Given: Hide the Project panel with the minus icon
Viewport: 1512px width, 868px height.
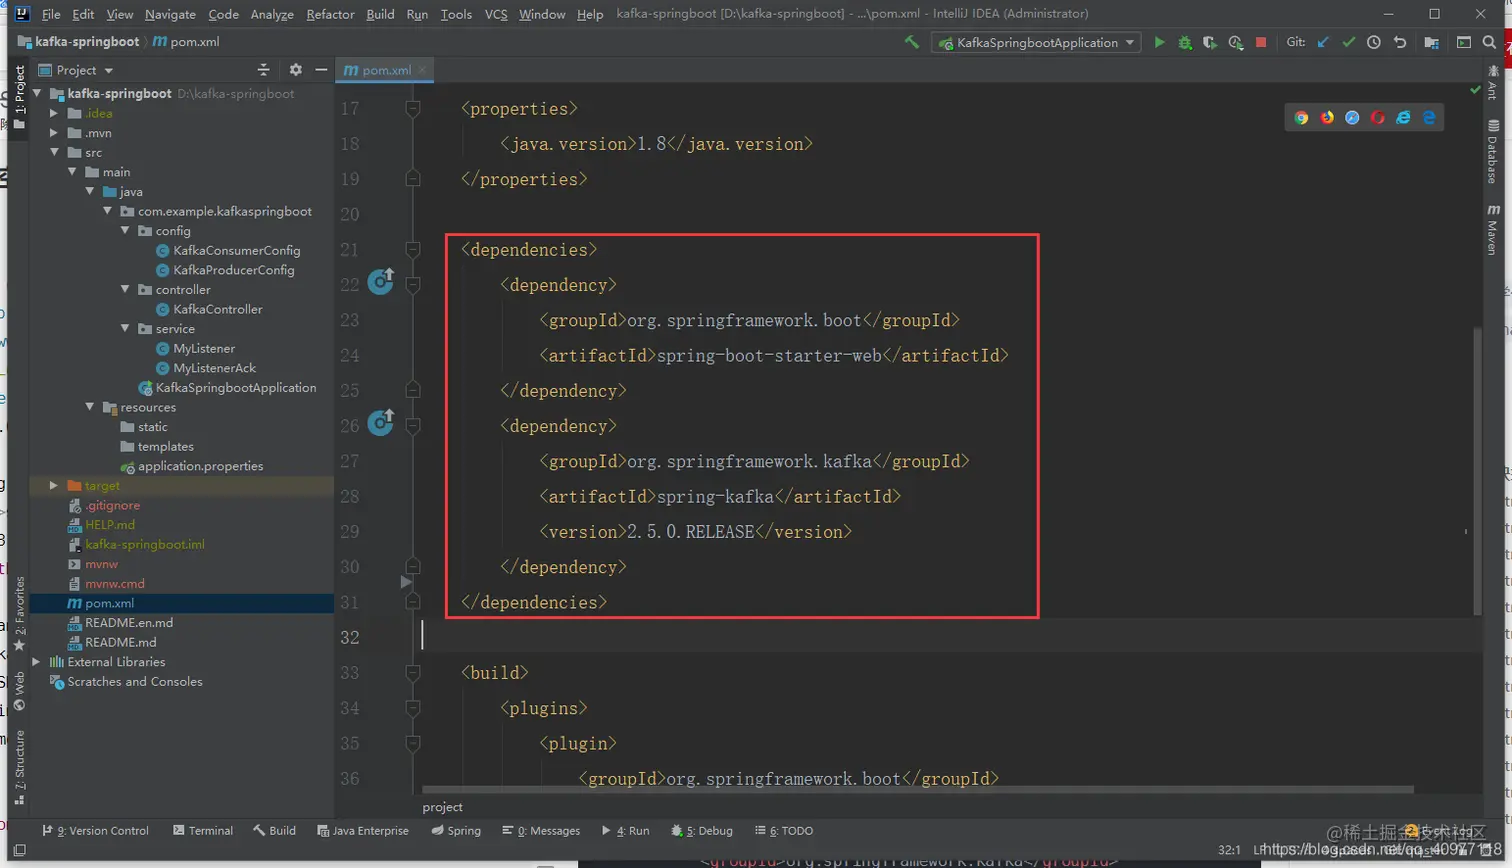Looking at the screenshot, I should (321, 70).
